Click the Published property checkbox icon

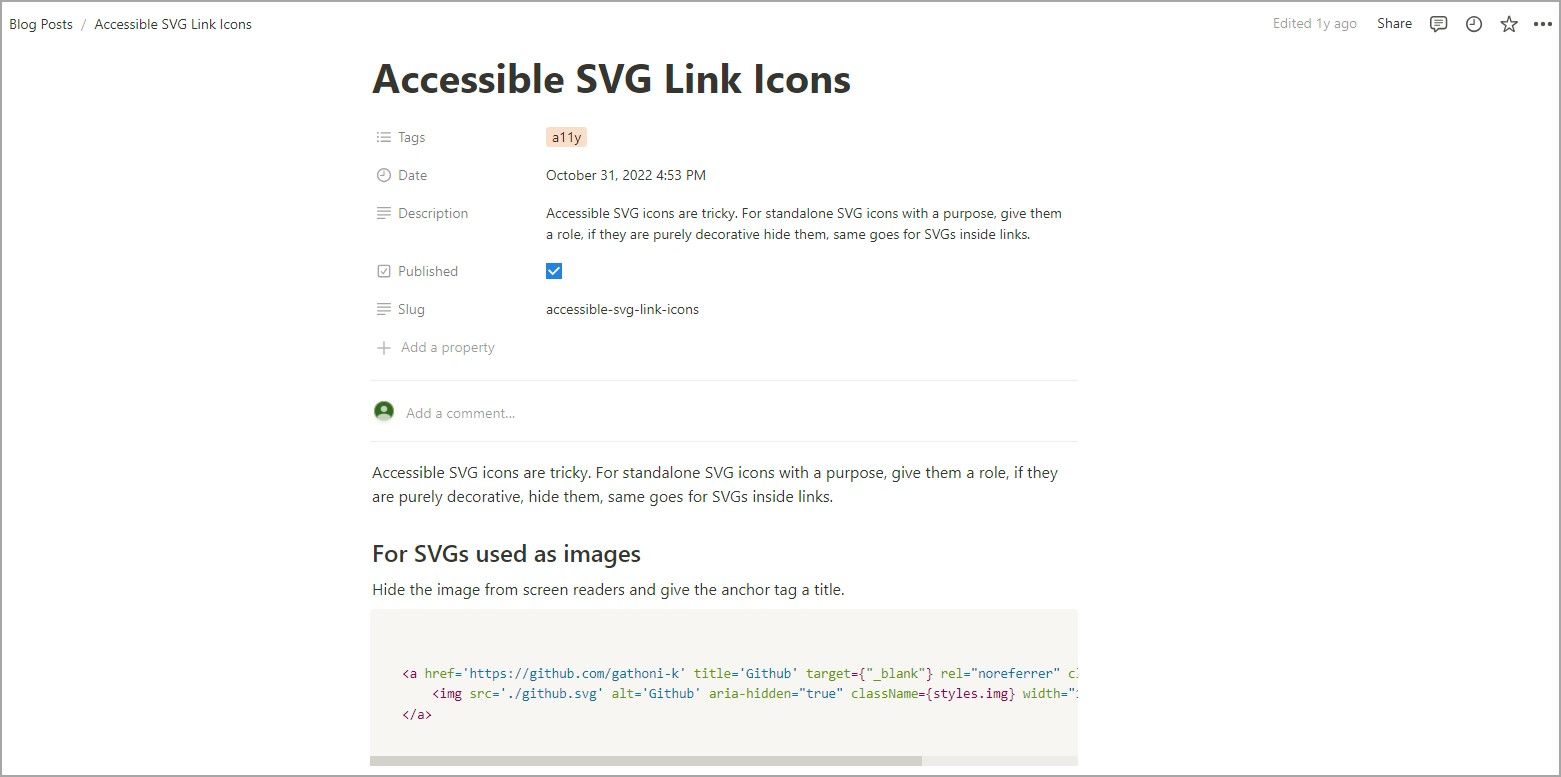coord(384,271)
